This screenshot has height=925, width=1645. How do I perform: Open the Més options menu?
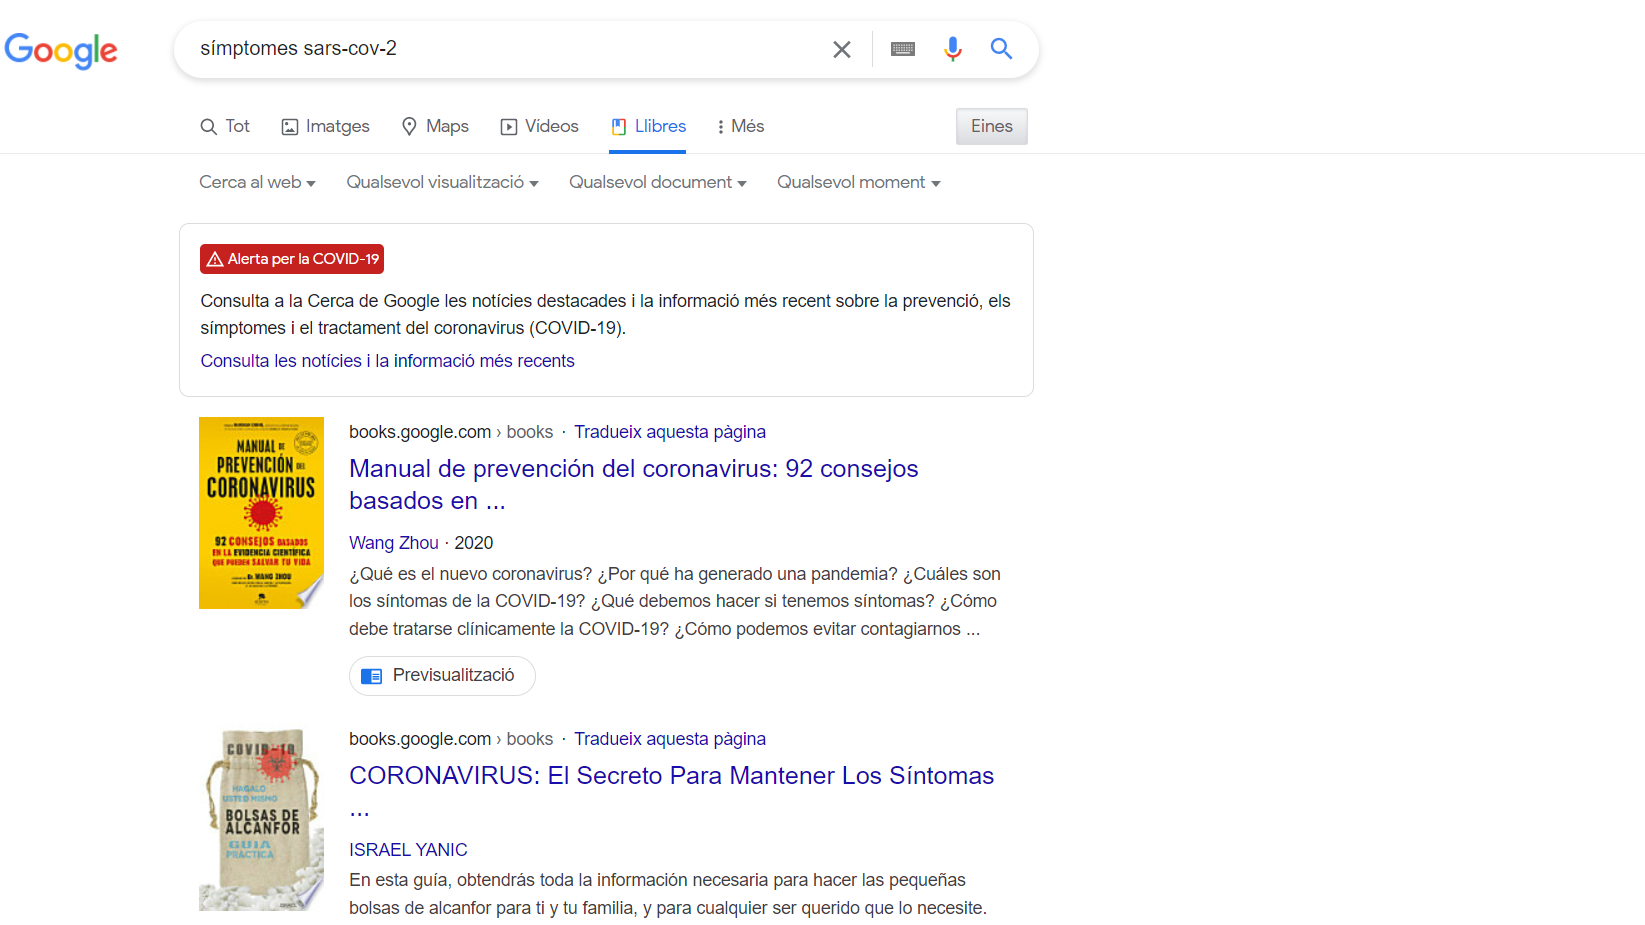coord(740,127)
